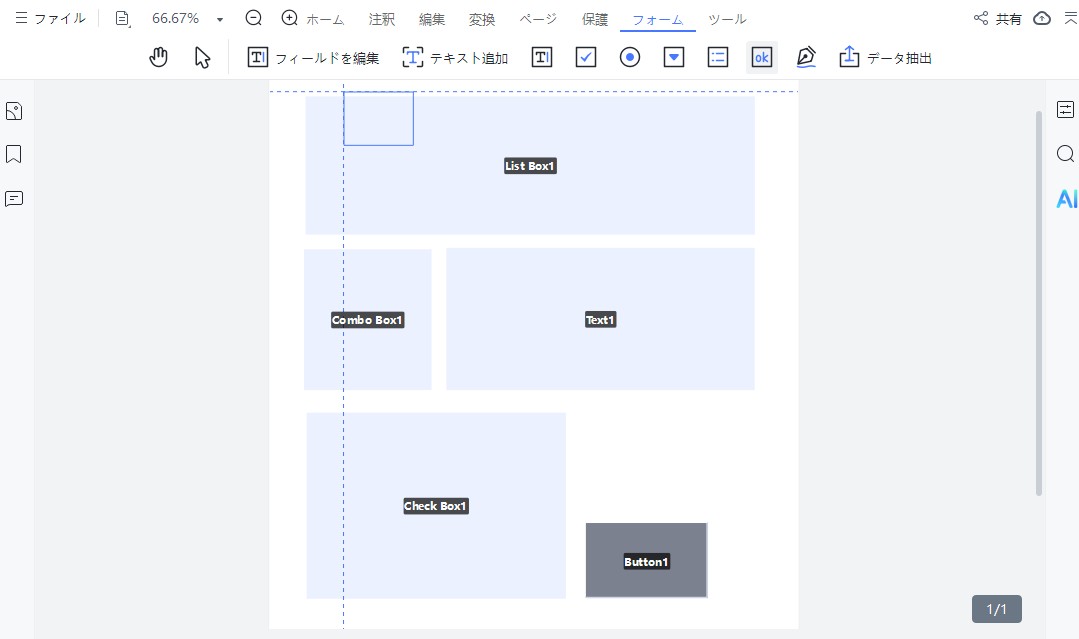Switch to the 注釈 tab
The image size is (1079, 639).
click(382, 19)
